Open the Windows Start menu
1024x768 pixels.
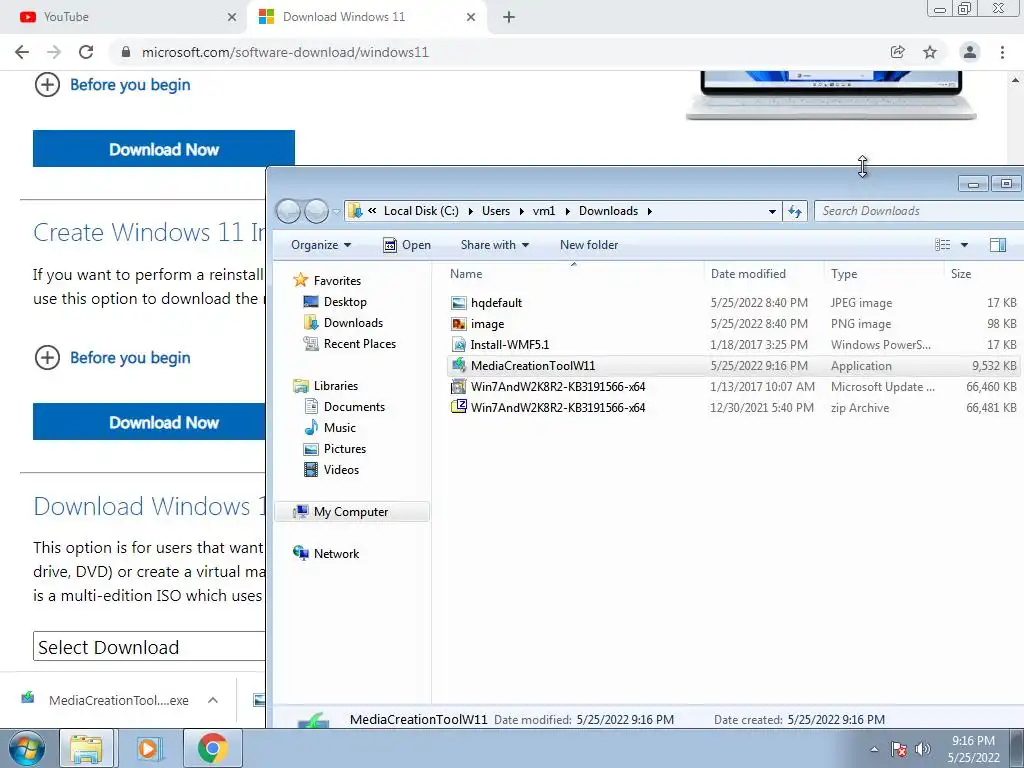pos(26,748)
